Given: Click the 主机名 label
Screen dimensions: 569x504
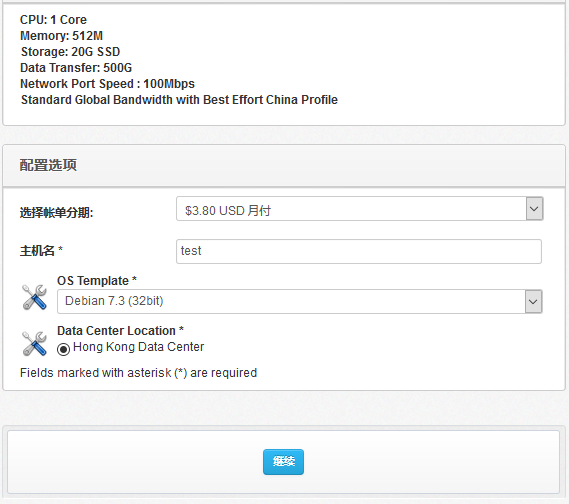Looking at the screenshot, I should 41,250.
